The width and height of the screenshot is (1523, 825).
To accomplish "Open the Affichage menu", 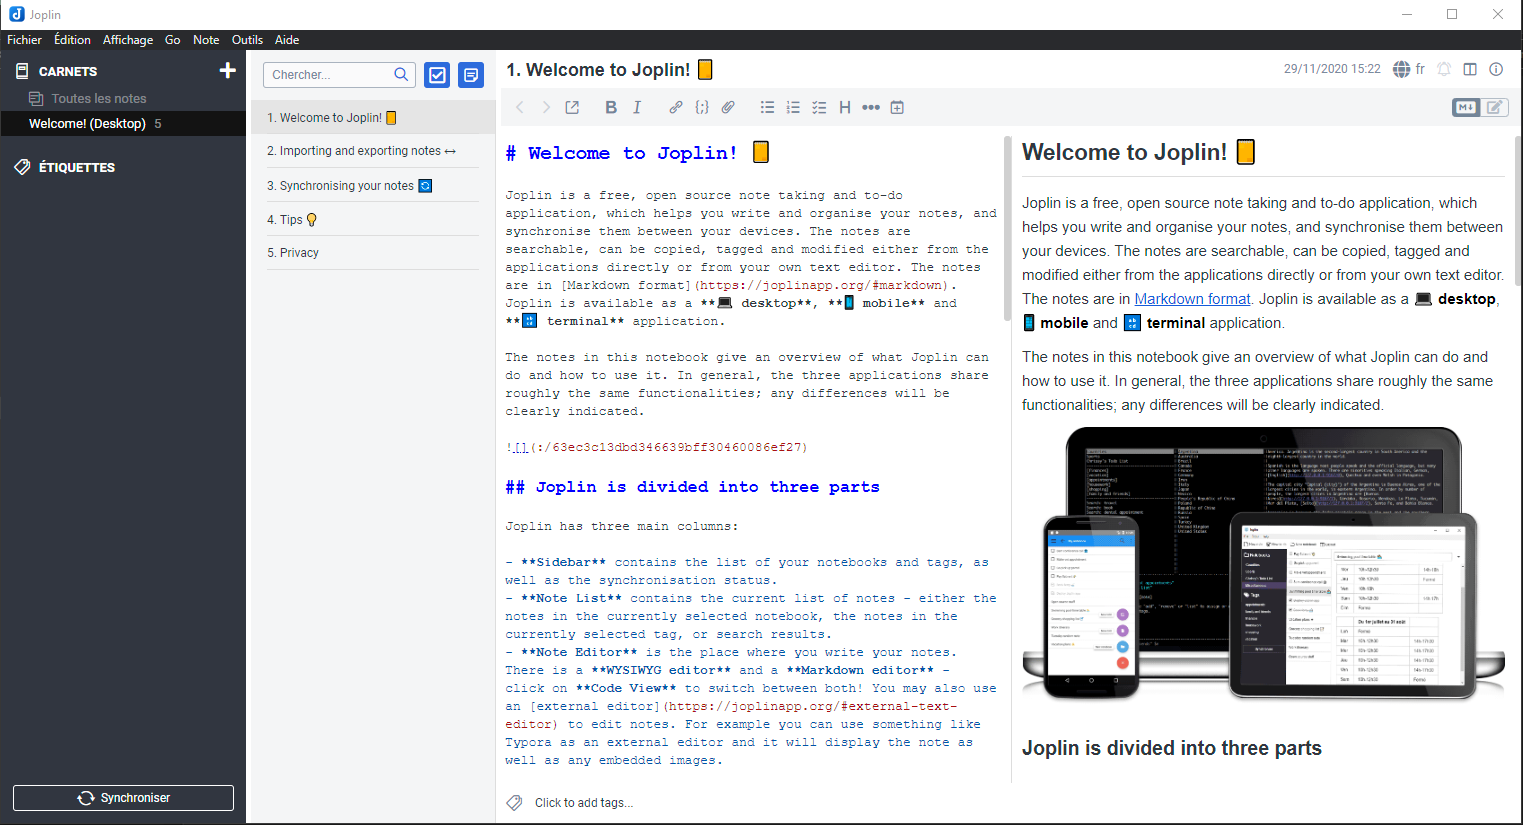I will (128, 40).
